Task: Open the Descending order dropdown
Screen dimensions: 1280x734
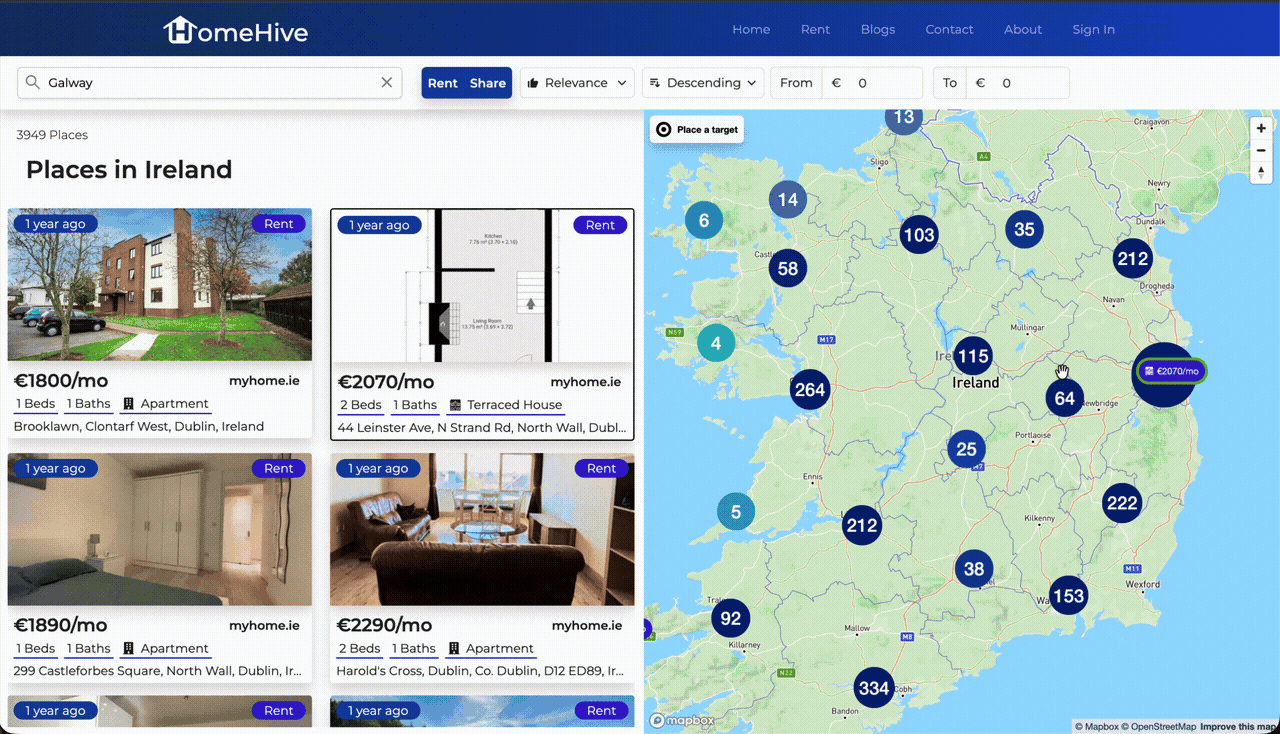Action: tap(703, 83)
